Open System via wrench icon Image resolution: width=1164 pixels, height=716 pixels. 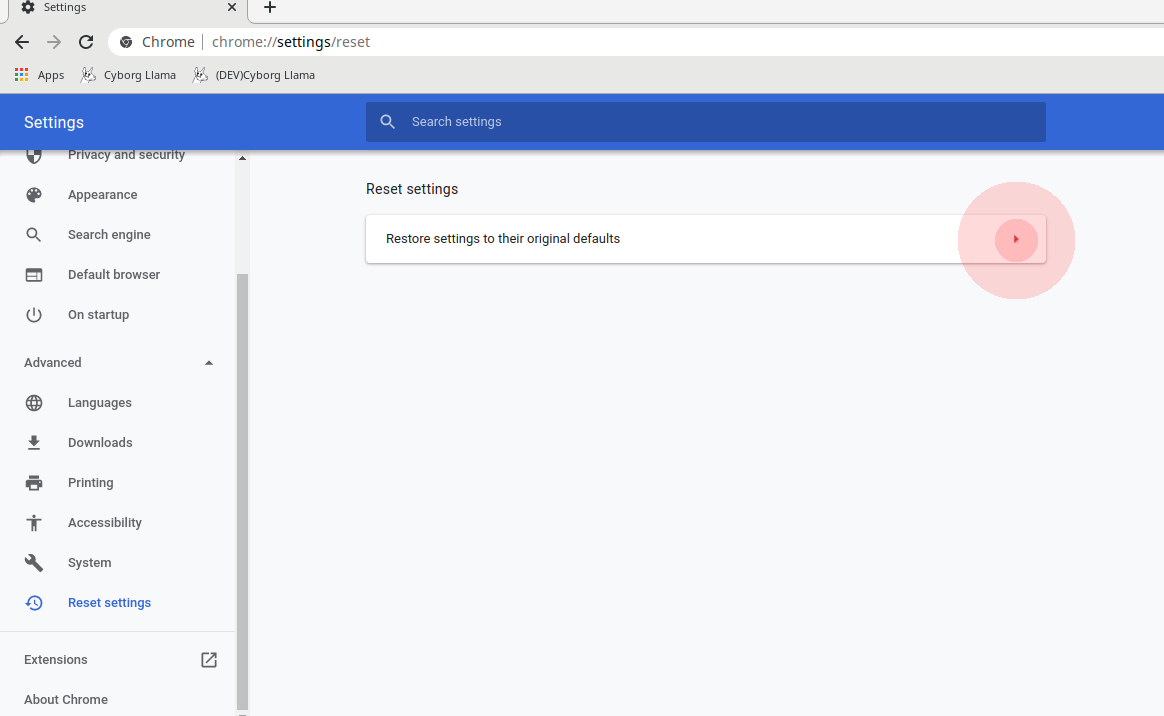(x=34, y=562)
